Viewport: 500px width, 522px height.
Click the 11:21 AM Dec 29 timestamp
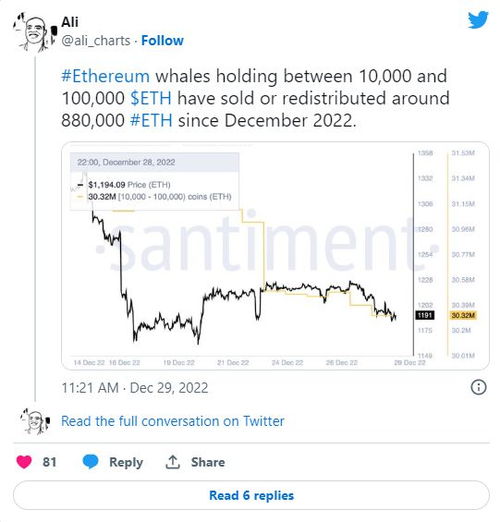[135, 388]
